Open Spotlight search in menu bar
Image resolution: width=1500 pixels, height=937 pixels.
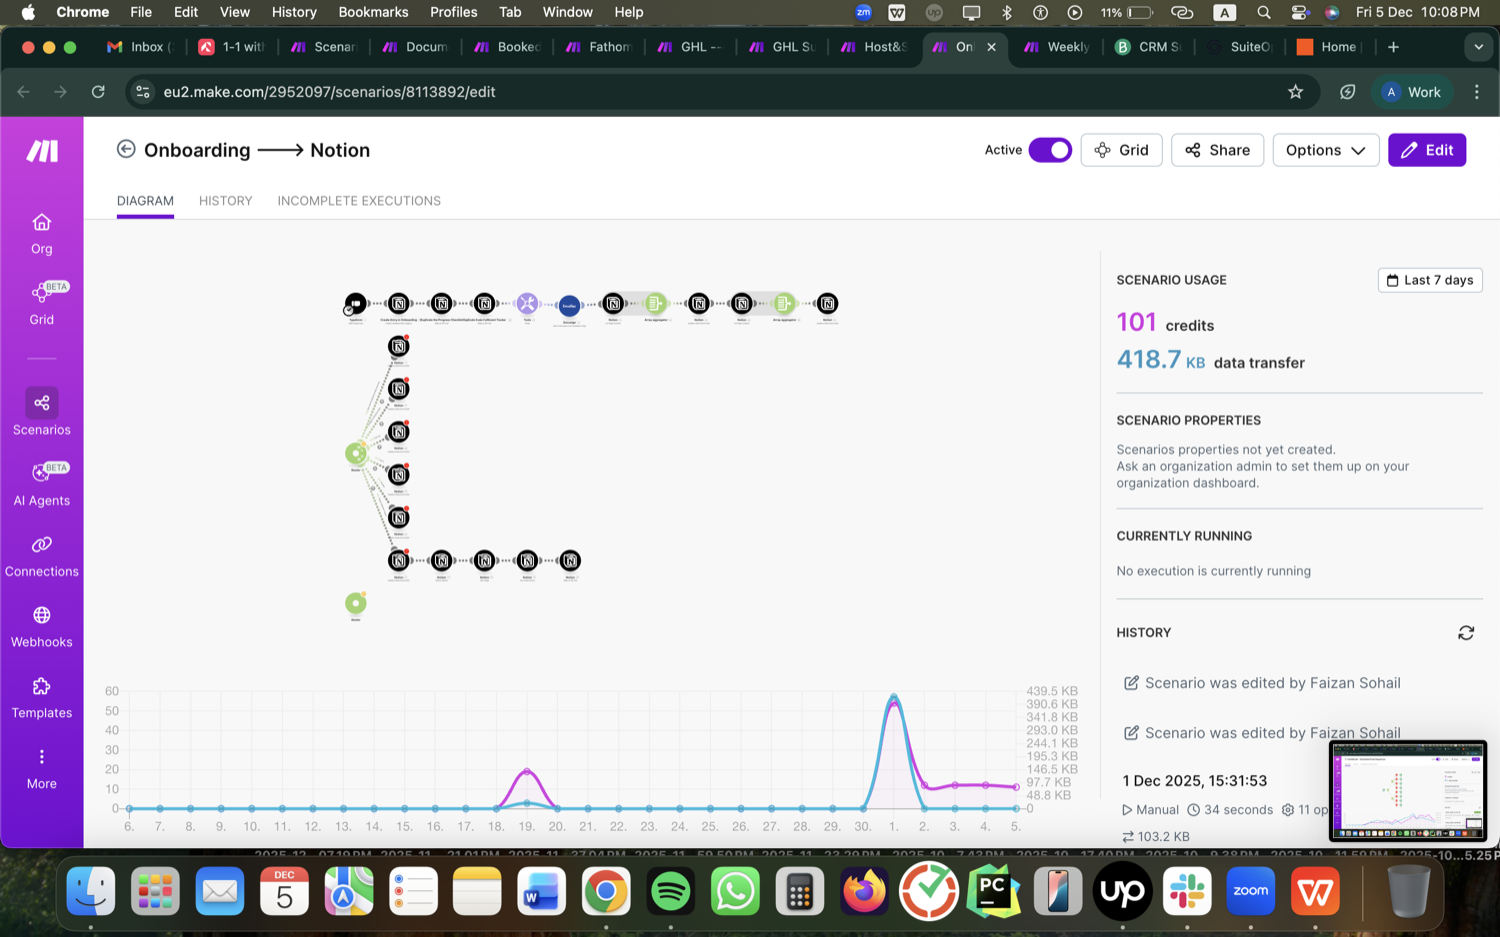[x=1264, y=12]
